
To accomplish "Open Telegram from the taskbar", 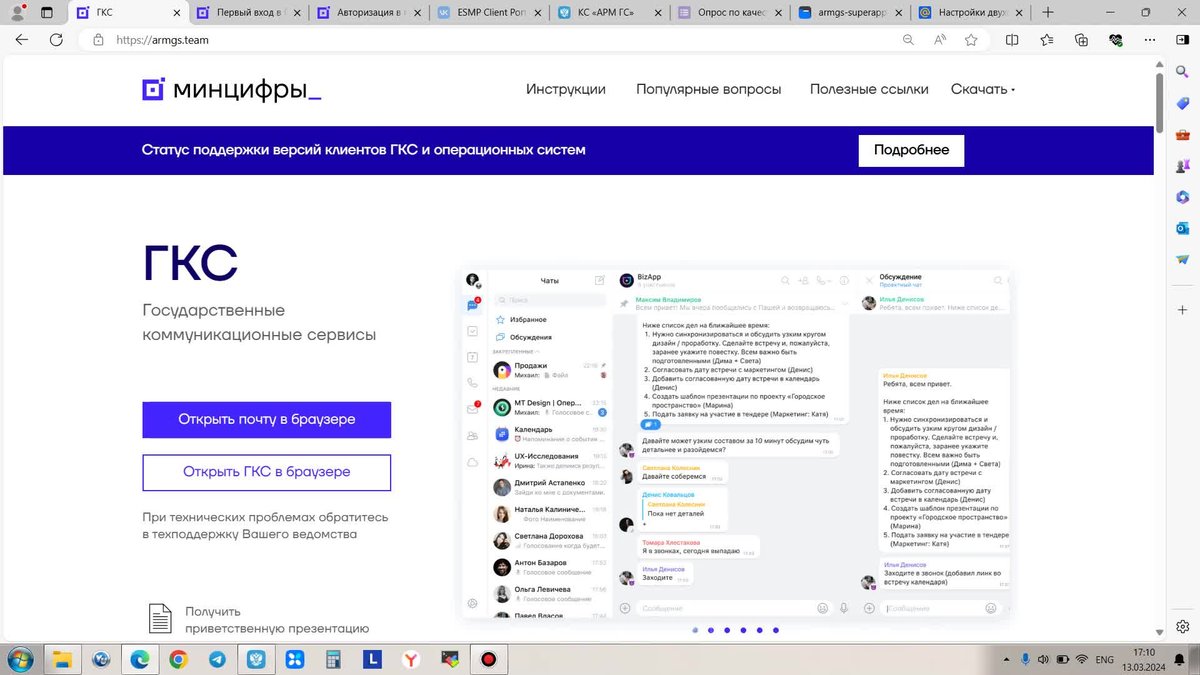I will (x=217, y=659).
